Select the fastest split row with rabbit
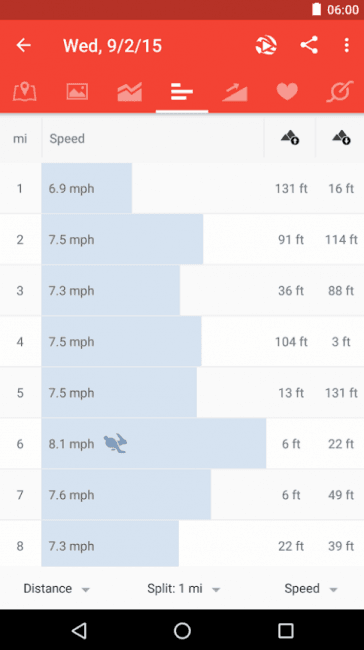This screenshot has height=650, width=364. tap(182, 444)
